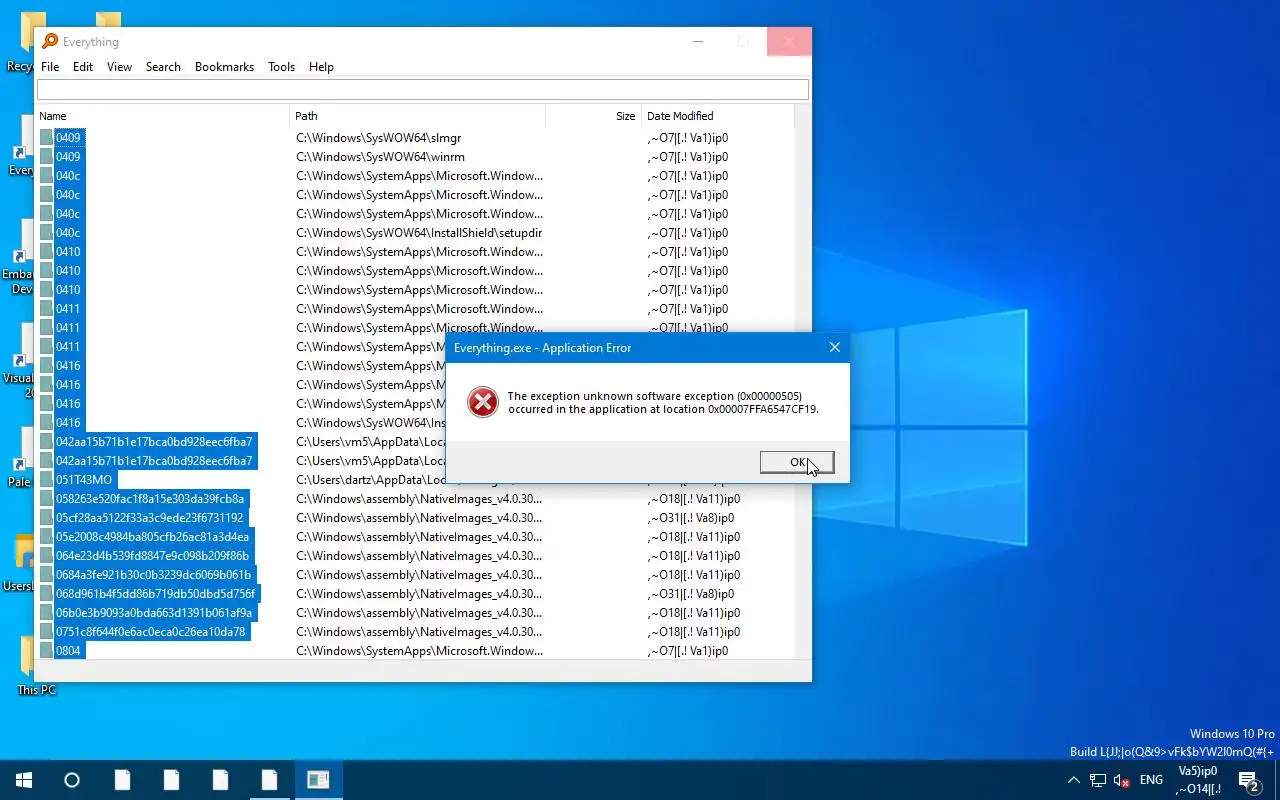Close the Everything.exe Application Error dialog
Image resolution: width=1280 pixels, height=800 pixels.
[834, 347]
